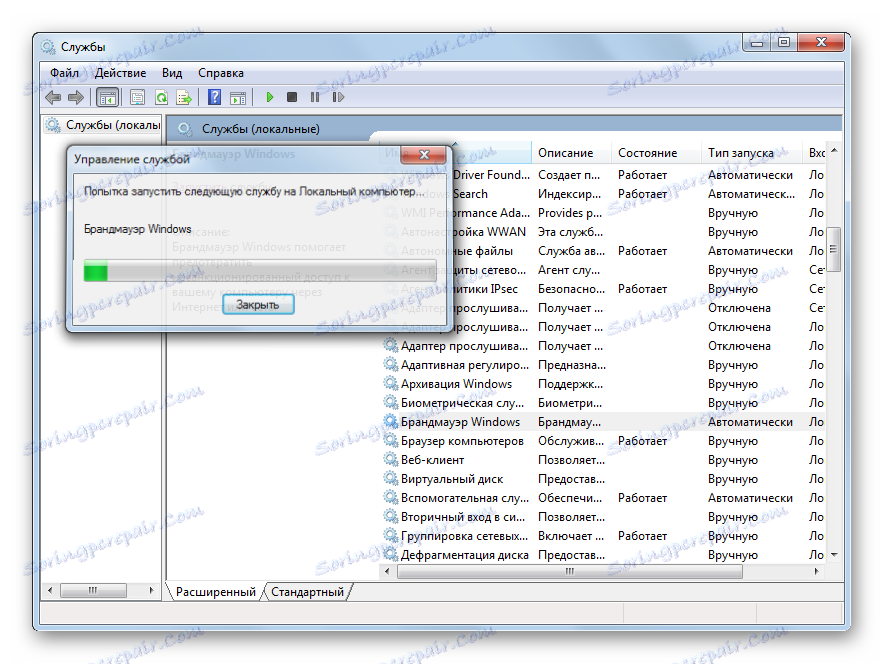Open the Действие menu
The height and width of the screenshot is (664, 884).
[120, 73]
